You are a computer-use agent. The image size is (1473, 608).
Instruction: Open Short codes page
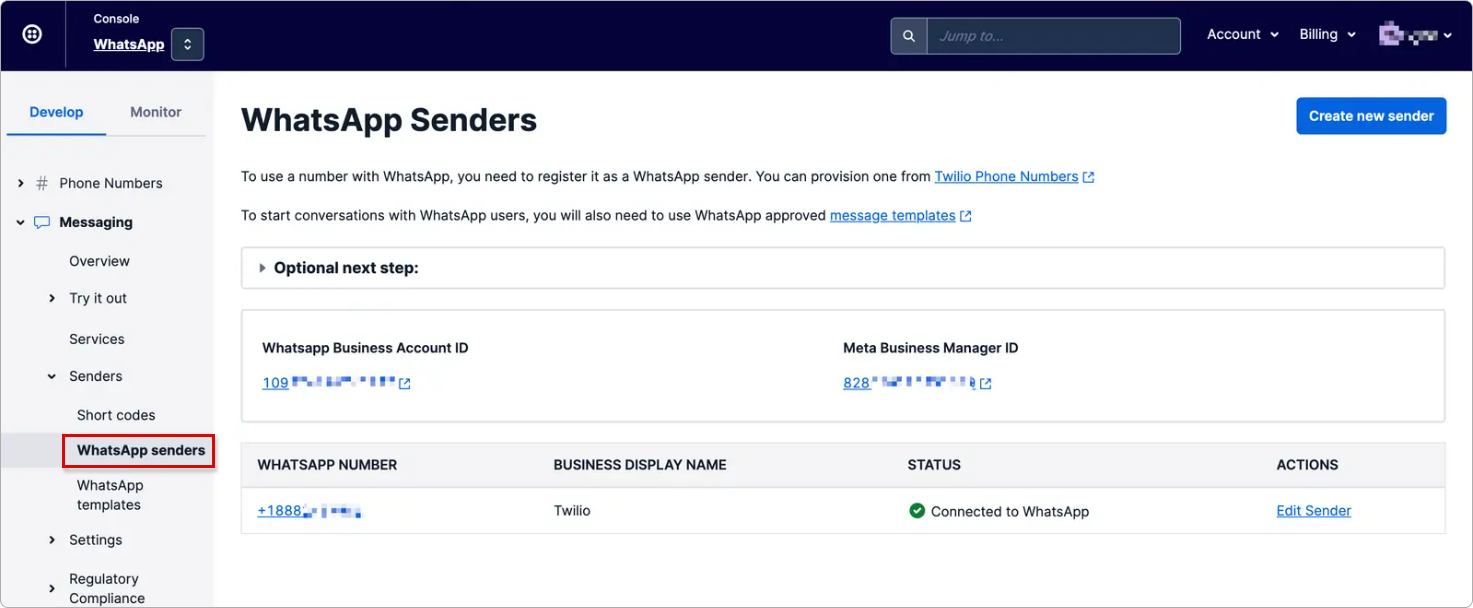click(x=116, y=415)
